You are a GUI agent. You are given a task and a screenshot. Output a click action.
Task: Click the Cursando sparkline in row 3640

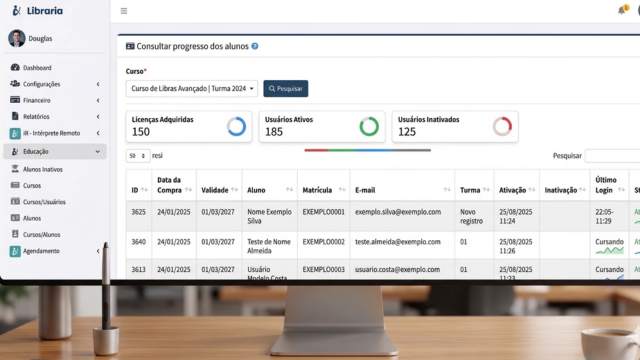point(609,251)
